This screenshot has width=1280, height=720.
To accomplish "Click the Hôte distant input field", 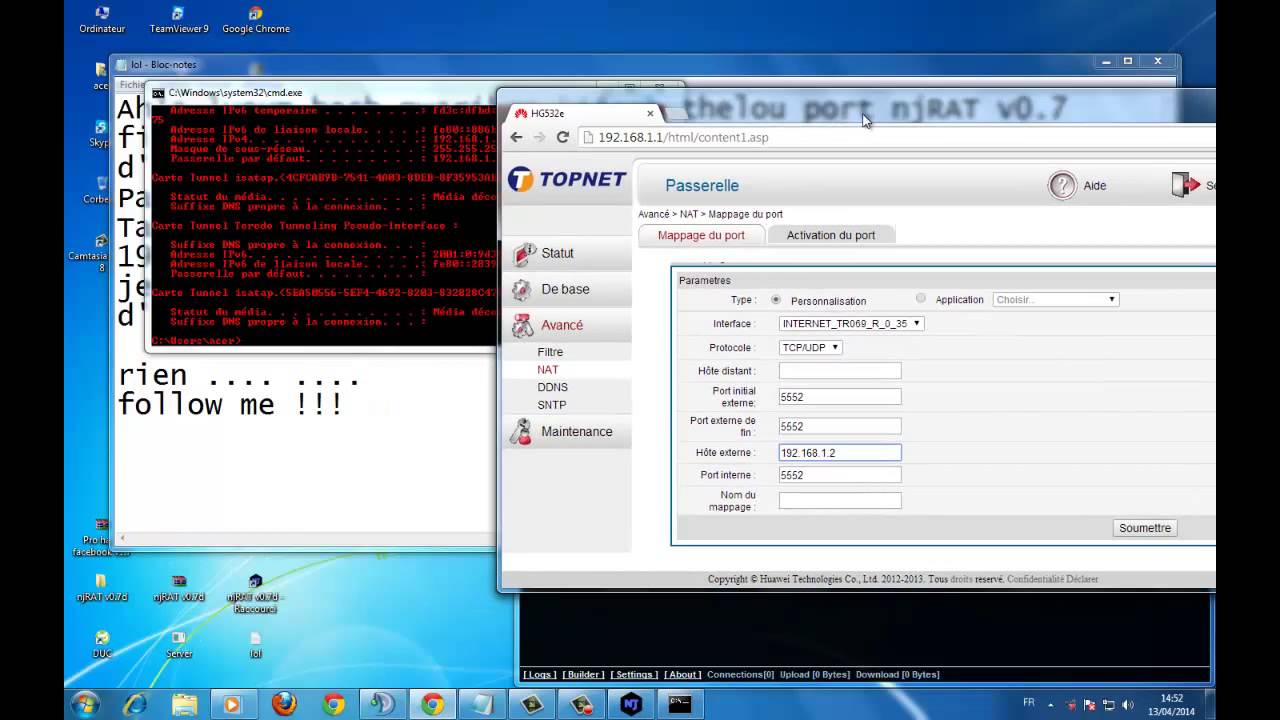I will (x=840, y=371).
